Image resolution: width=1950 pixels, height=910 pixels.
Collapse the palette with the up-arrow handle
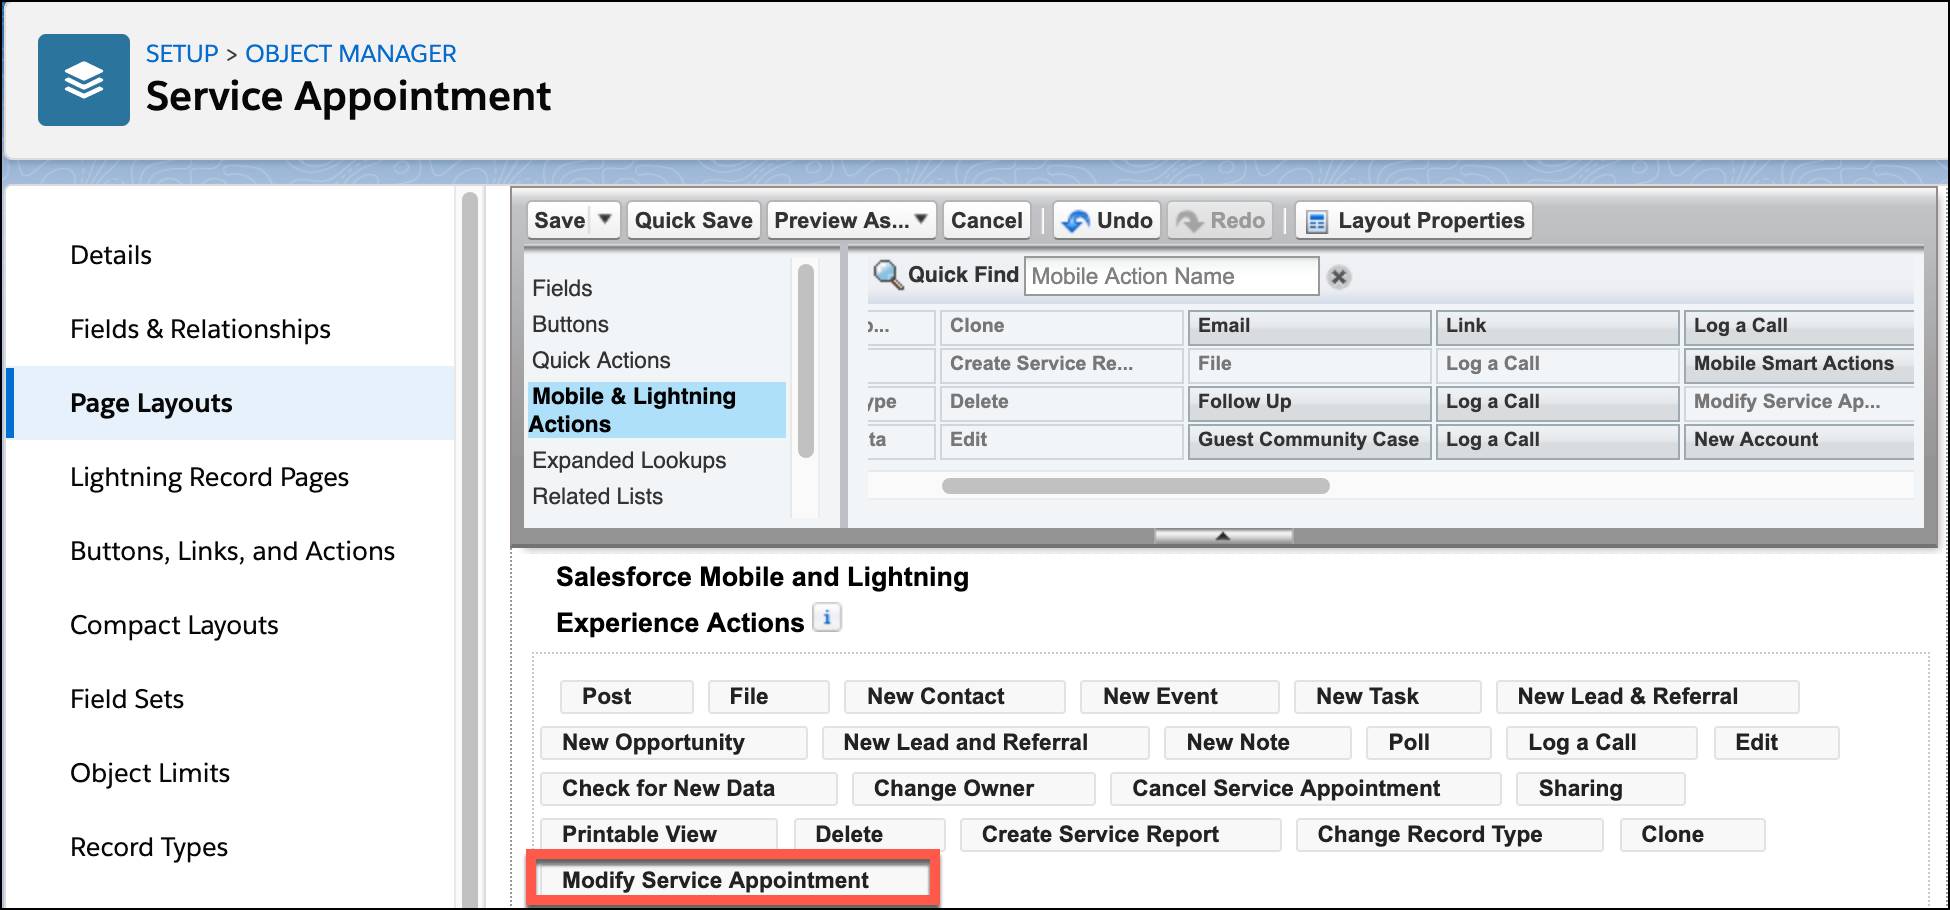[1223, 536]
